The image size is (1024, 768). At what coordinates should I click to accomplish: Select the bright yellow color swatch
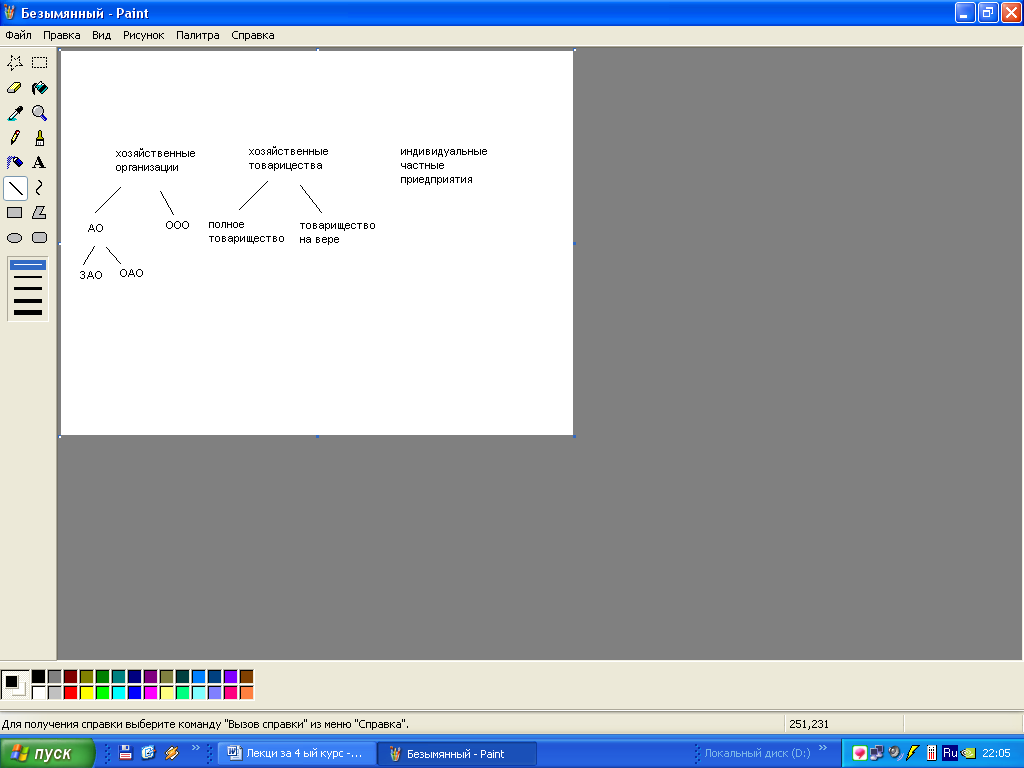coord(87,692)
